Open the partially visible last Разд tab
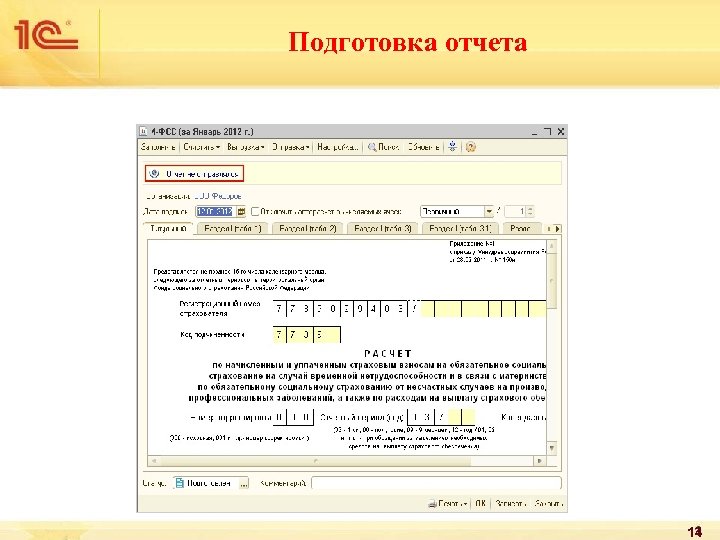Screen dimensions: 720x540 click(x=520, y=229)
